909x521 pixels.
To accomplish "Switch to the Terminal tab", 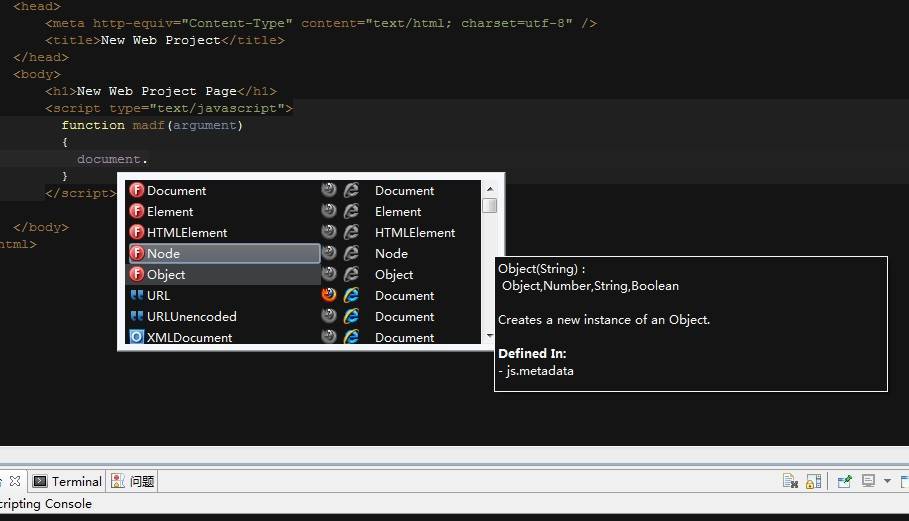I will tap(67, 481).
